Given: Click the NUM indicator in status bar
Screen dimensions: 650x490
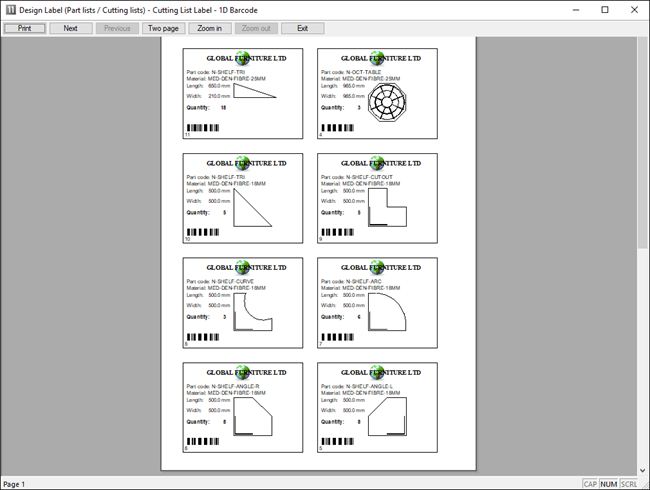Looking at the screenshot, I should [608, 484].
